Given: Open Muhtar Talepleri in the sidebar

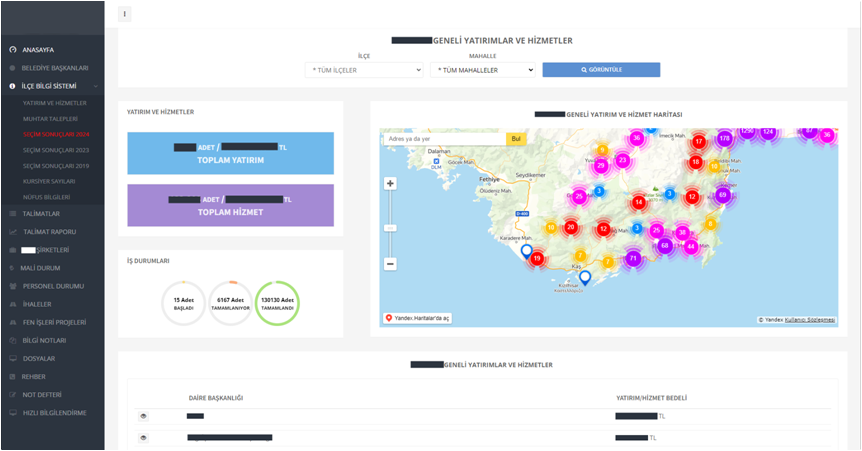Looking at the screenshot, I should click(50, 118).
